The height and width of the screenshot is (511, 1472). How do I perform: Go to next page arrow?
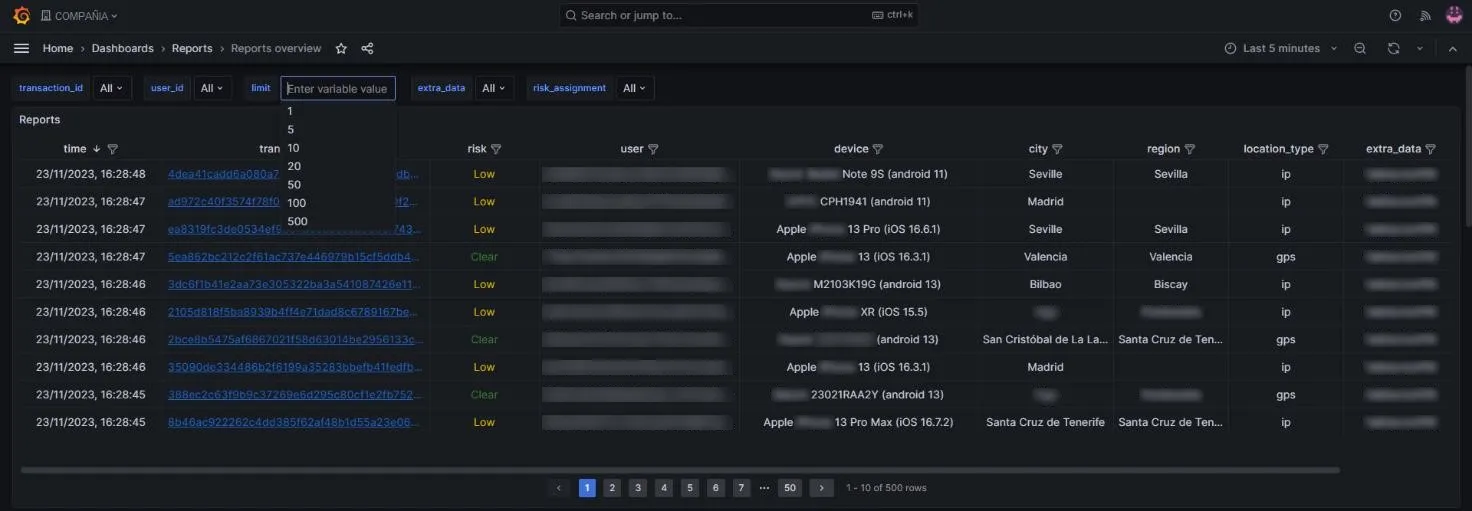click(821, 488)
